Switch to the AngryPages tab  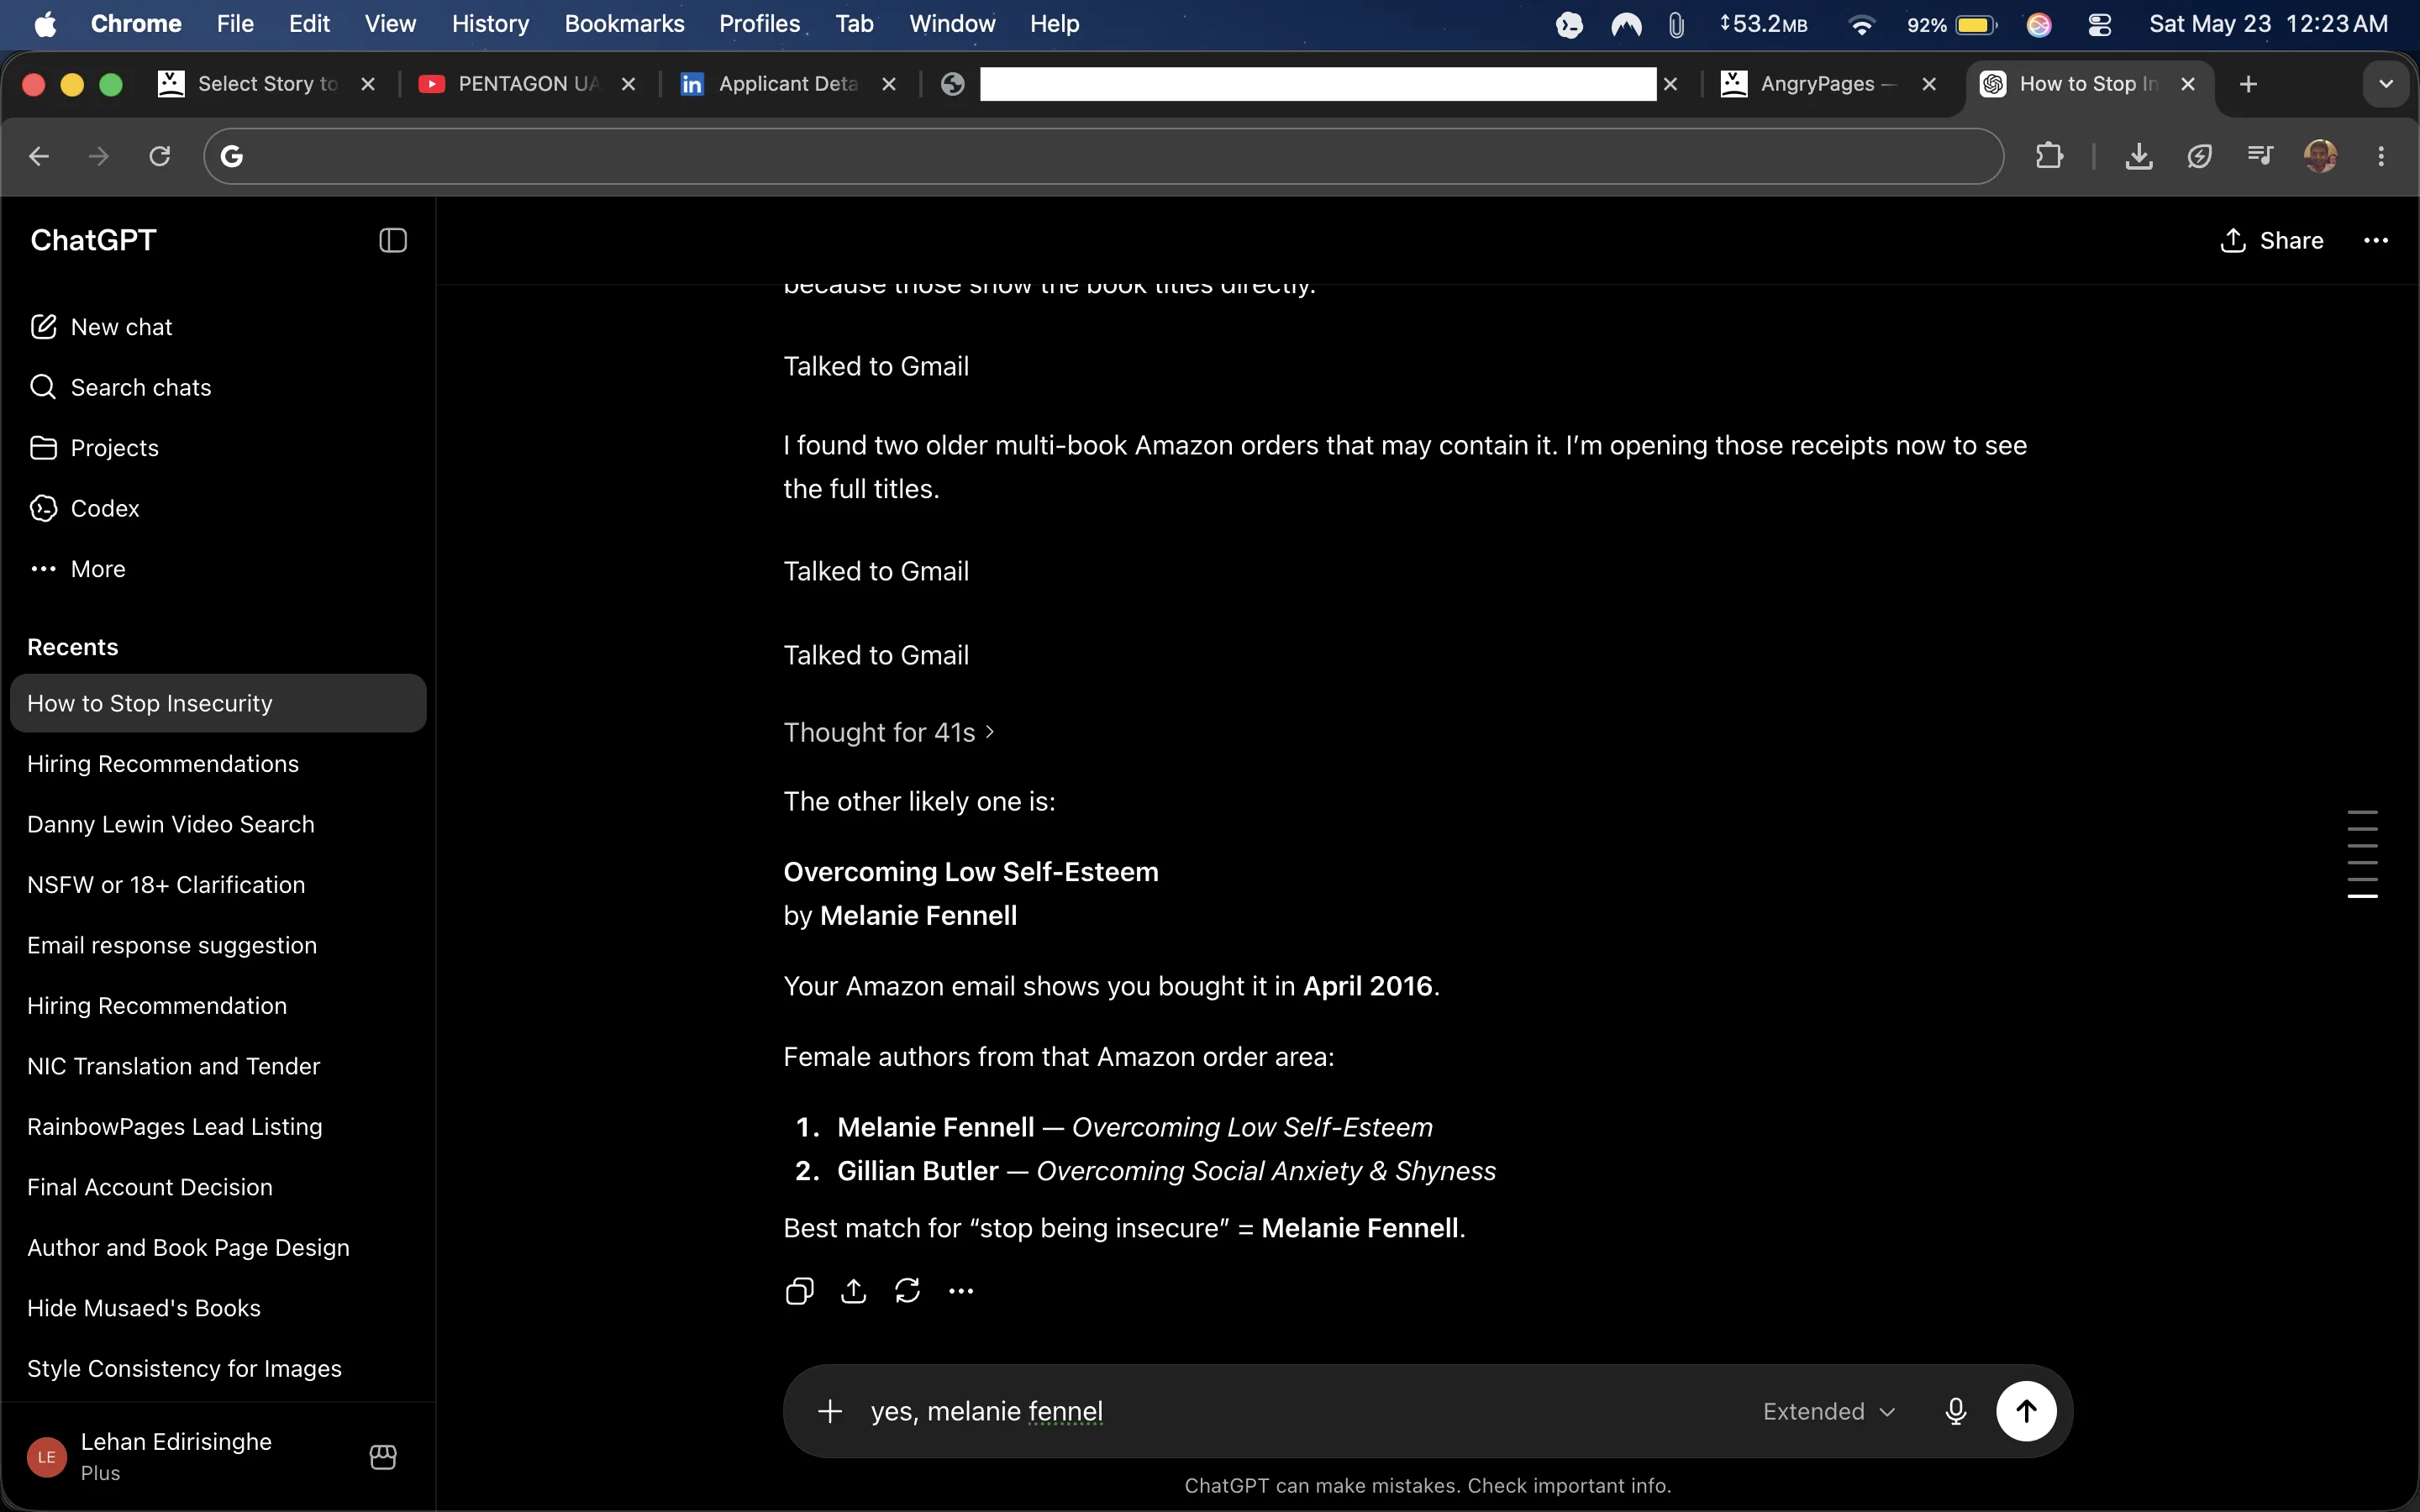click(x=1829, y=84)
